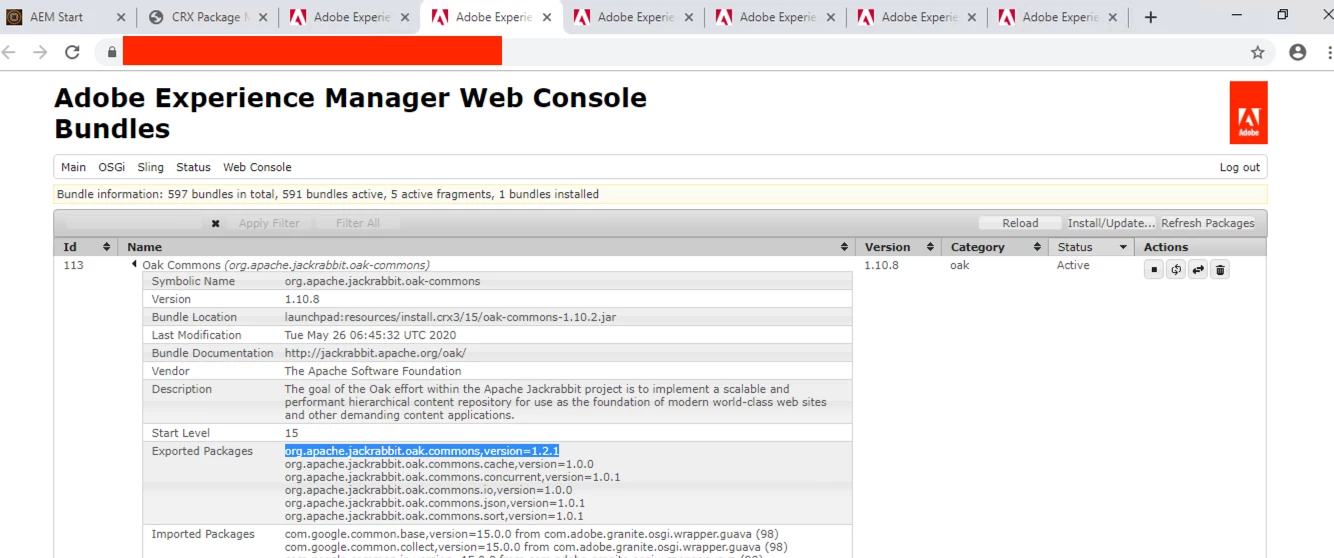This screenshot has height=558, width=1334.
Task: Click the oak.commons.sort version=1.0.1 package
Action: coord(434,516)
